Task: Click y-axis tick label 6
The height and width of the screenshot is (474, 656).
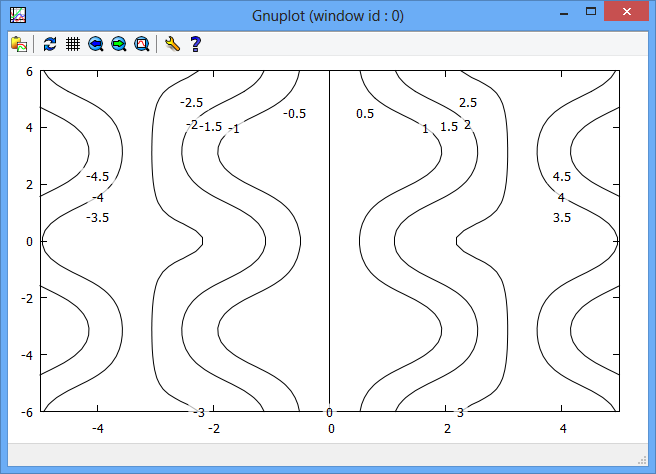Action: point(29,72)
